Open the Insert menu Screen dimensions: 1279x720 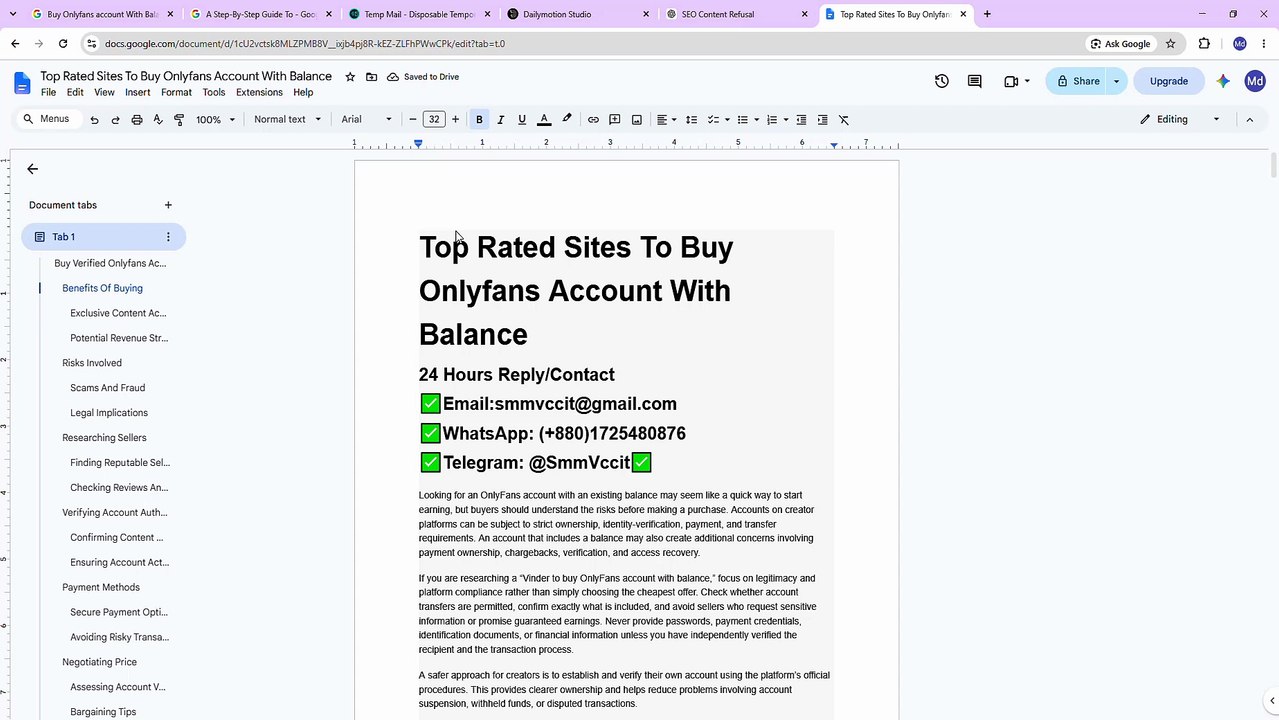(138, 92)
